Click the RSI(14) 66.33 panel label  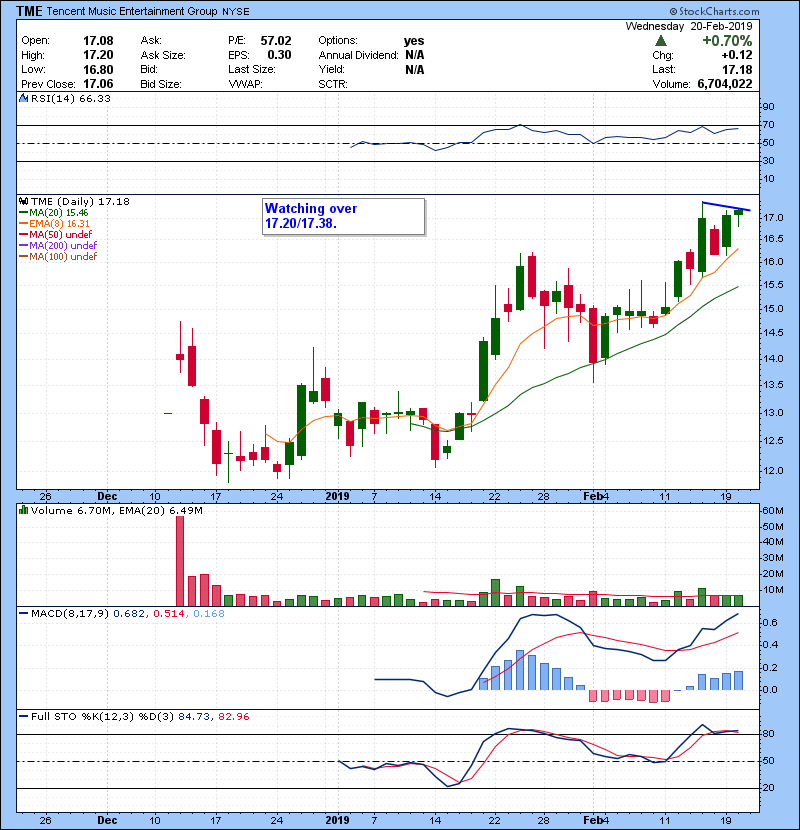tap(70, 98)
